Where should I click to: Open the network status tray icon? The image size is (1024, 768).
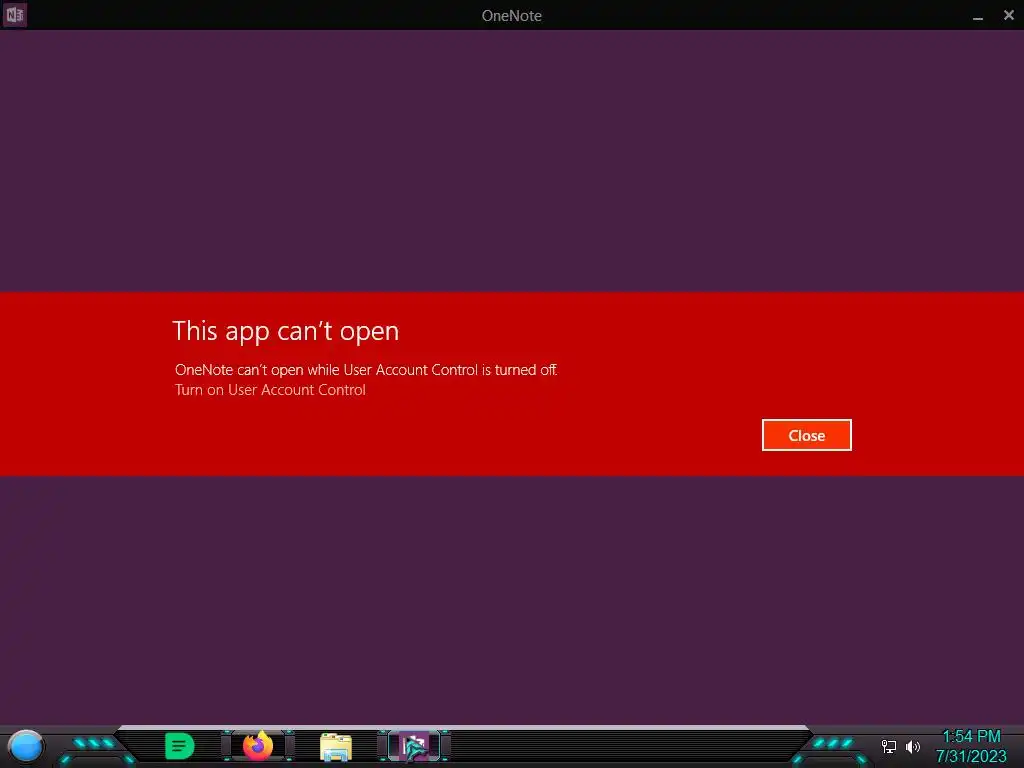coord(888,746)
